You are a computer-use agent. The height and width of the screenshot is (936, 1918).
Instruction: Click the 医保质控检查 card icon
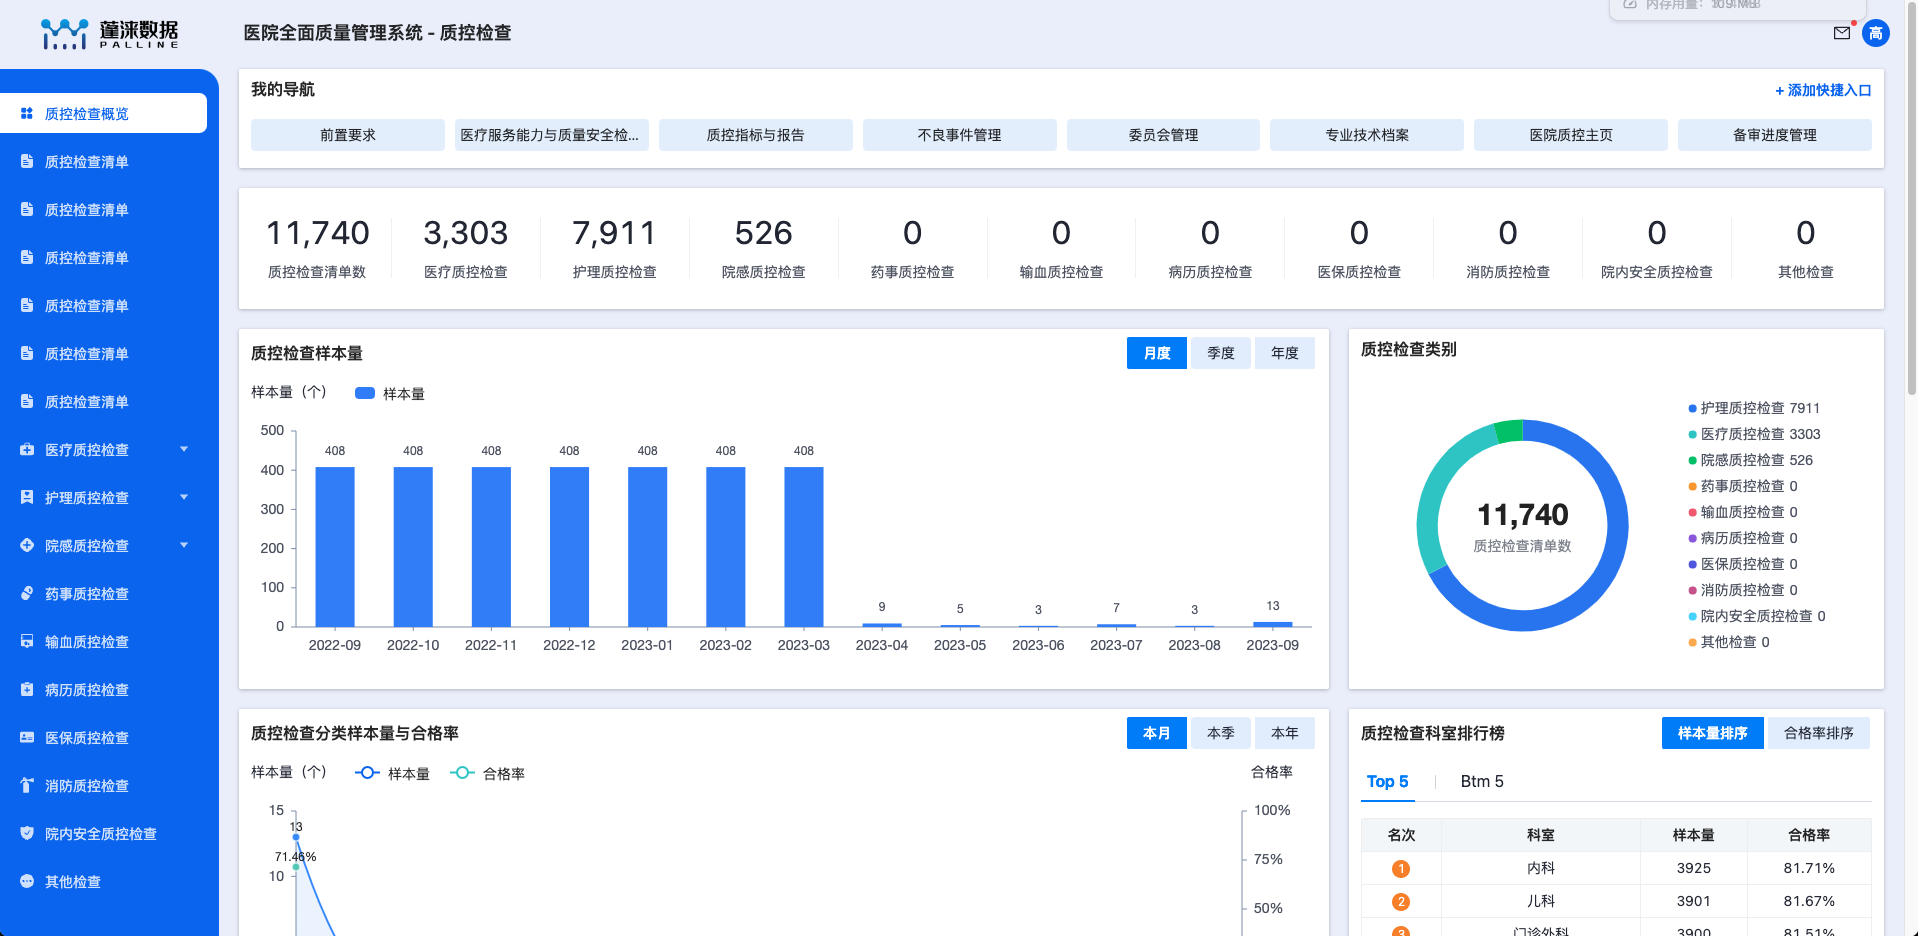pyautogui.click(x=27, y=737)
